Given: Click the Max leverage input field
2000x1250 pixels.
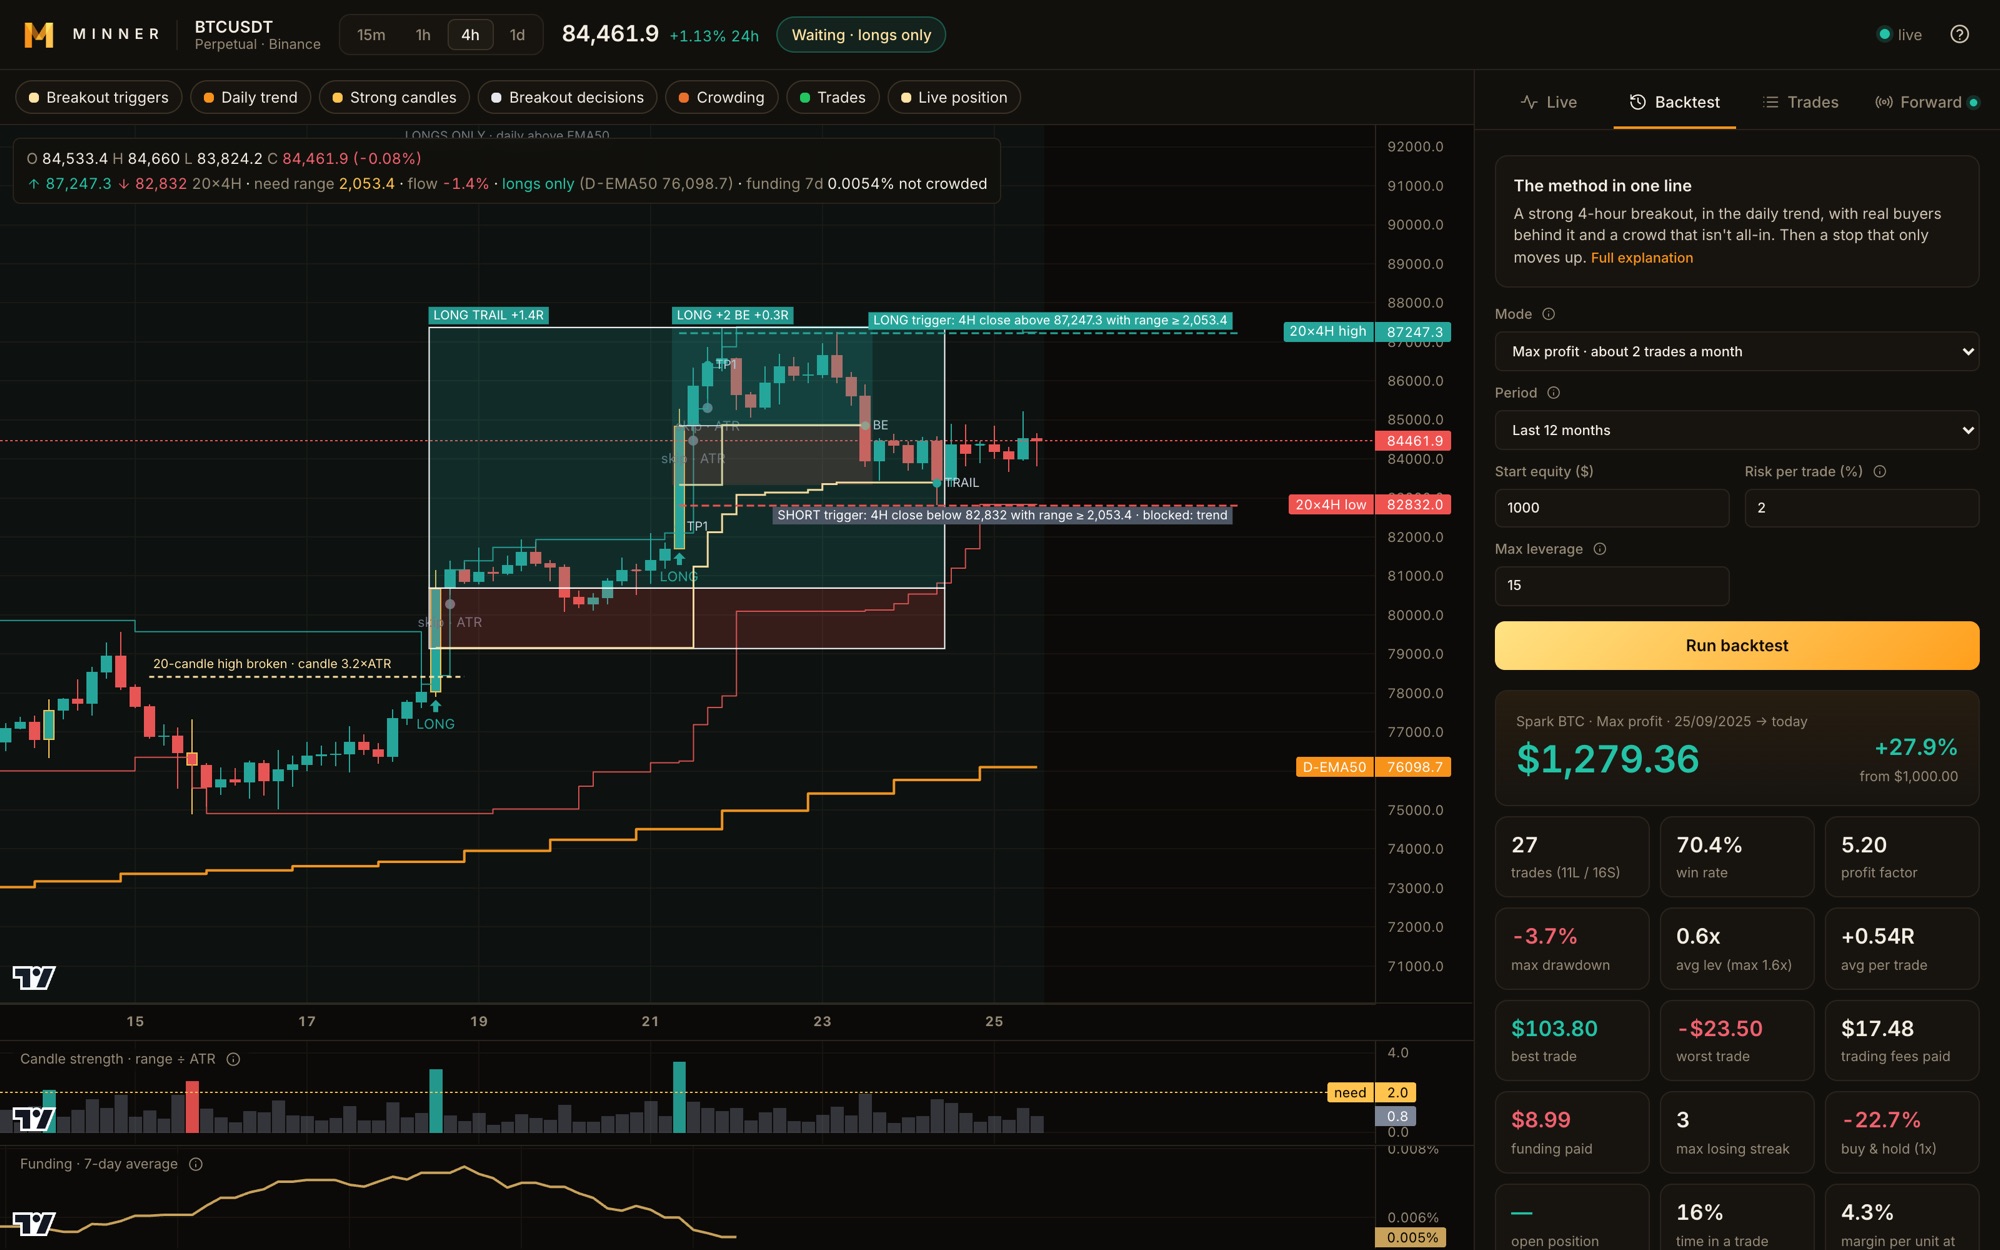Looking at the screenshot, I should point(1612,586).
